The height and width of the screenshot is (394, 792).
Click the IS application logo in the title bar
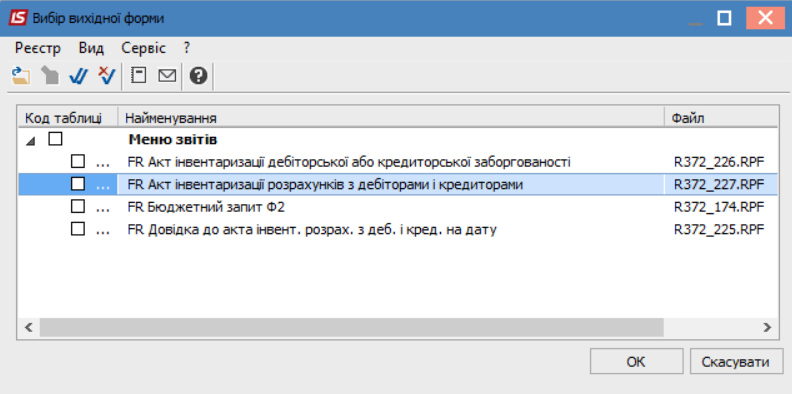click(18, 19)
